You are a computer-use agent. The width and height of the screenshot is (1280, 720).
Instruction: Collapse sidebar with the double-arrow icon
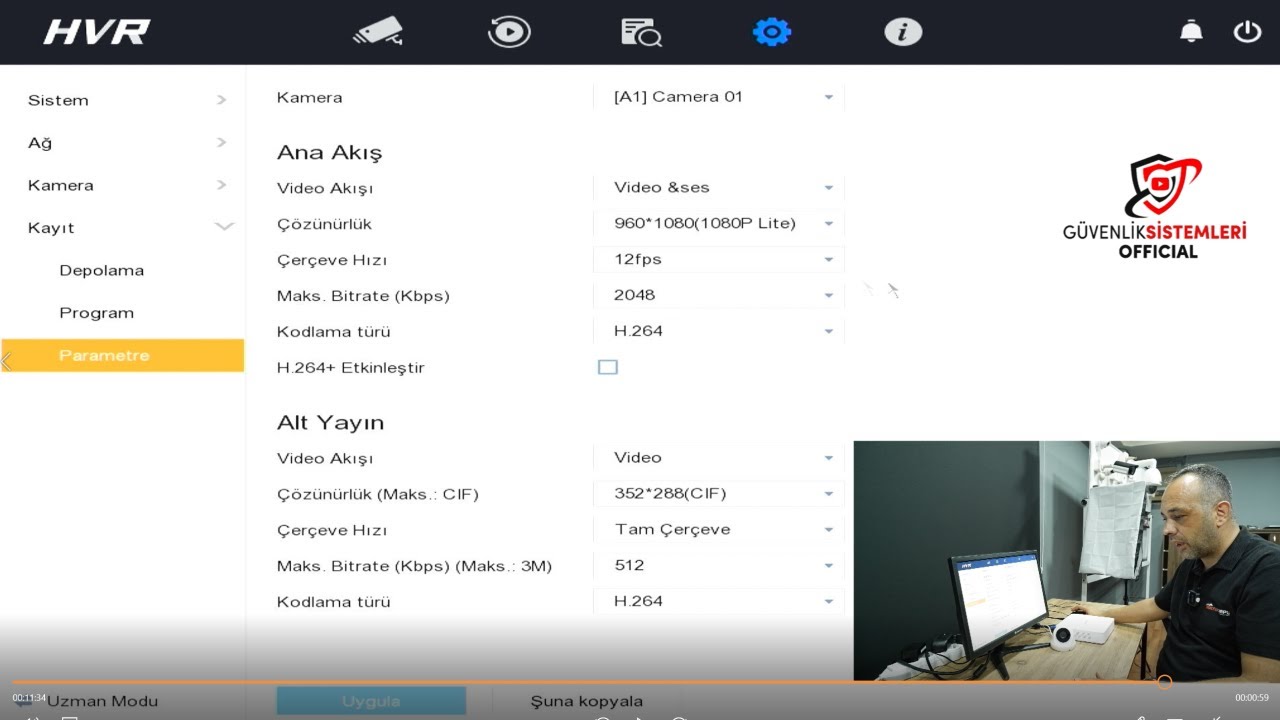pyautogui.click(x=7, y=361)
